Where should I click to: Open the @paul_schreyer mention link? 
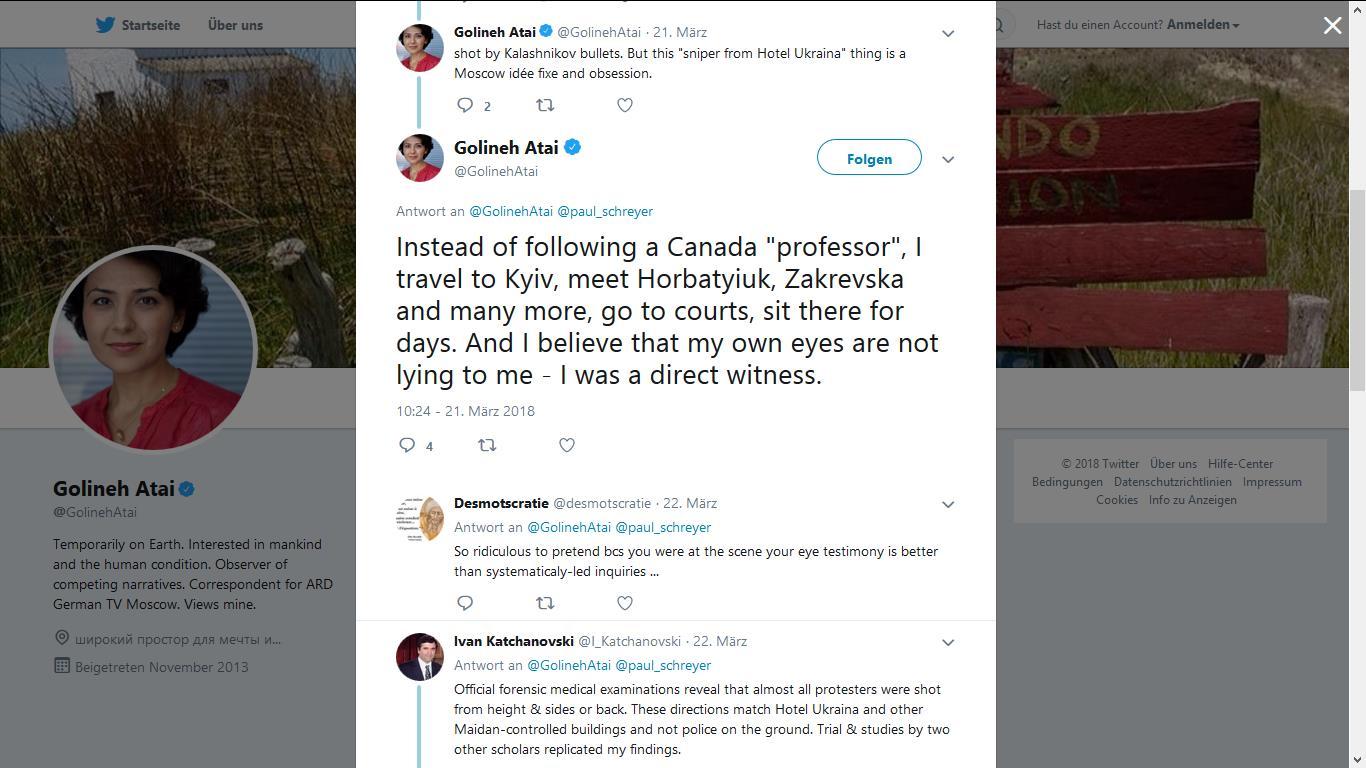pyautogui.click(x=605, y=211)
